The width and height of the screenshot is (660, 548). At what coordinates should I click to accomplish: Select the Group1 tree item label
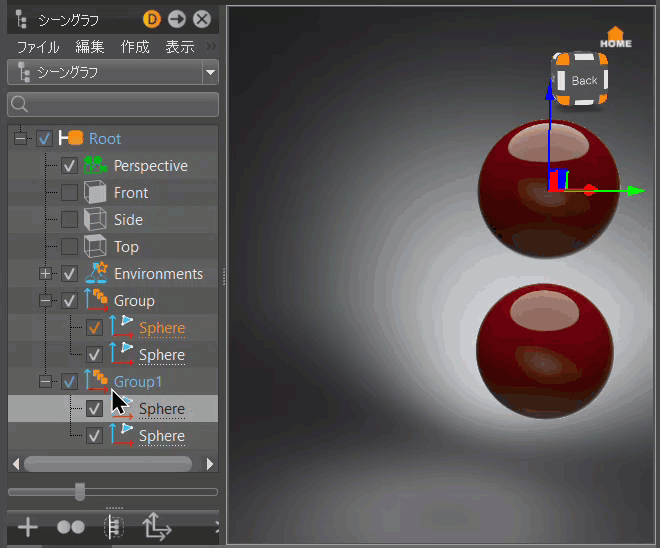point(138,382)
